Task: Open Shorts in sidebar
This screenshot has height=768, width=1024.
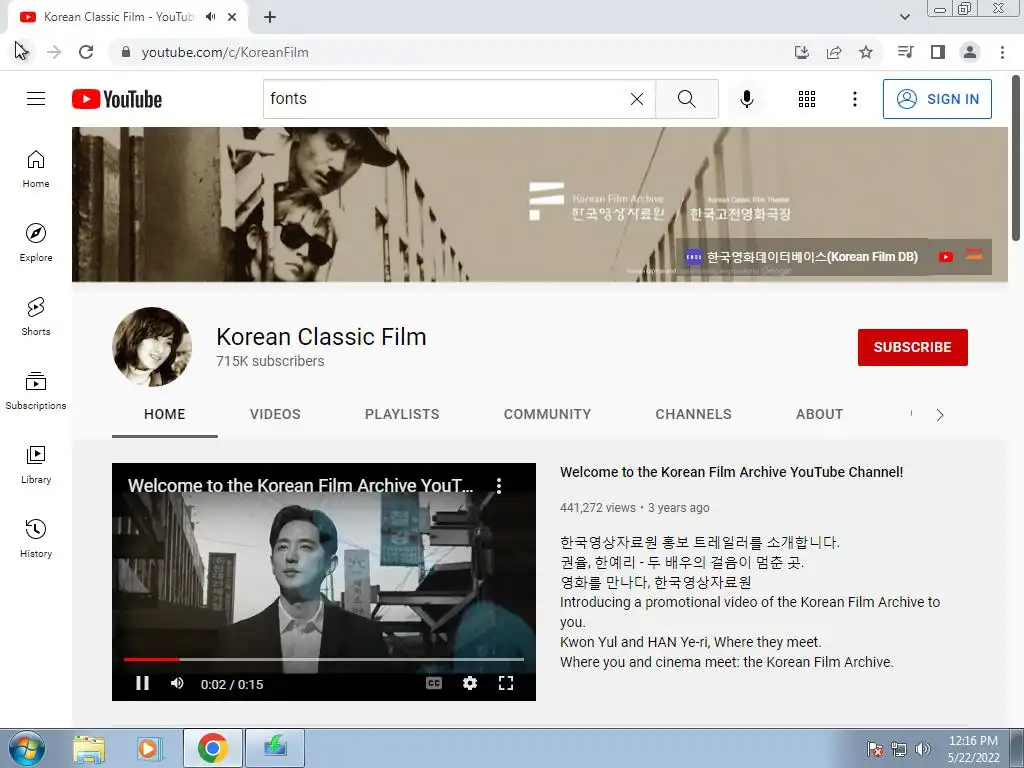Action: (x=36, y=317)
